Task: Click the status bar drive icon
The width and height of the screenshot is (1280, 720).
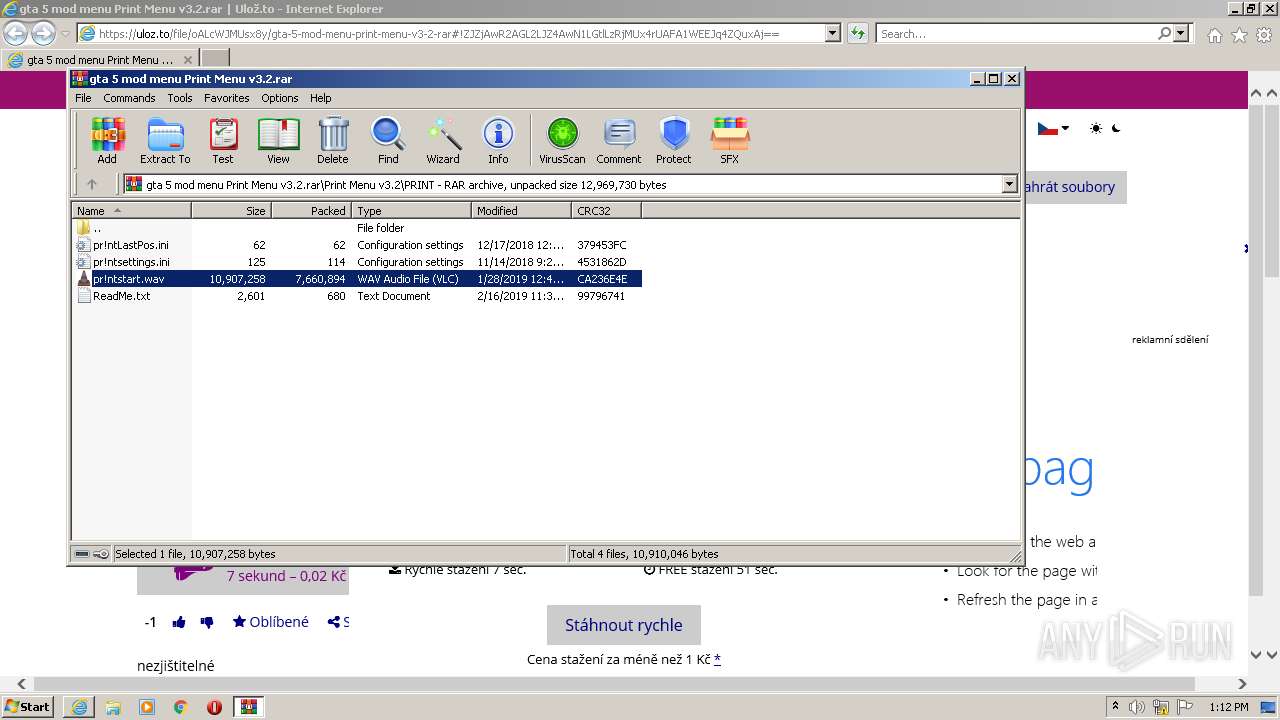Action: [x=82, y=554]
